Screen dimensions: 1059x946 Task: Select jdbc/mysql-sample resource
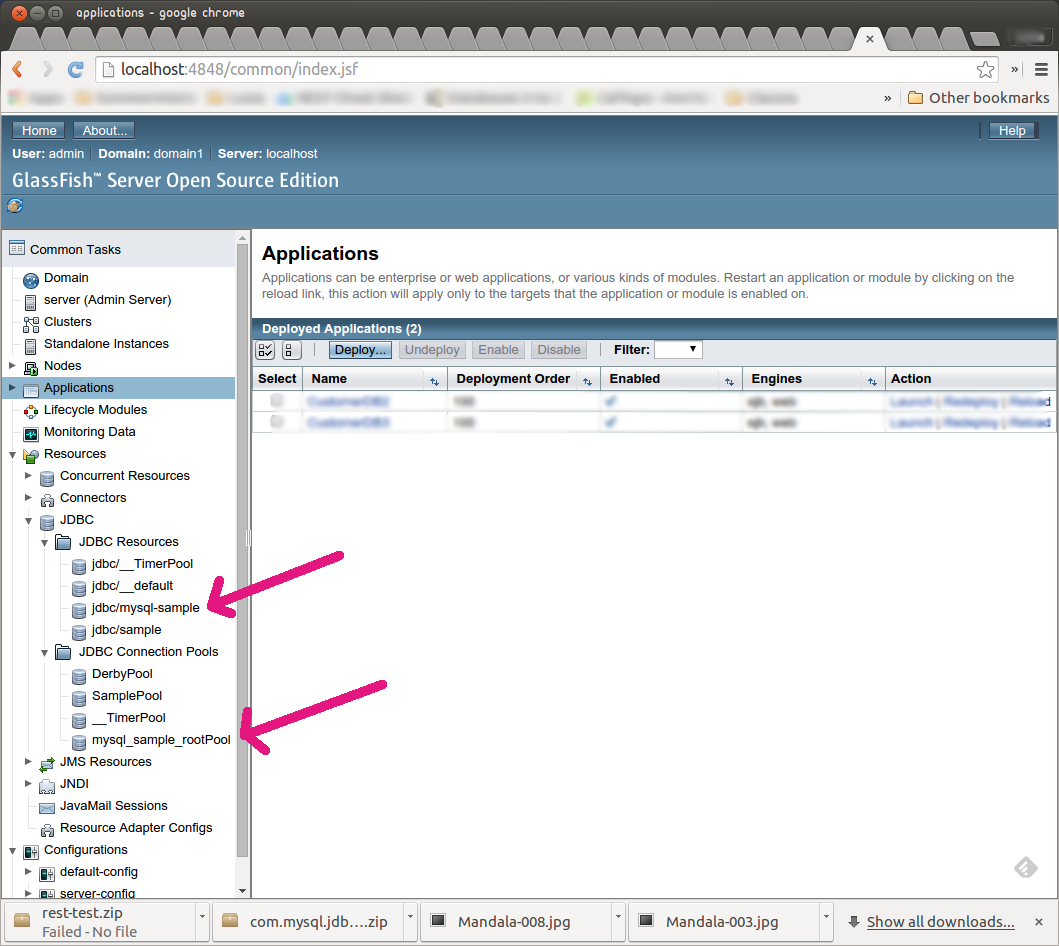(145, 608)
